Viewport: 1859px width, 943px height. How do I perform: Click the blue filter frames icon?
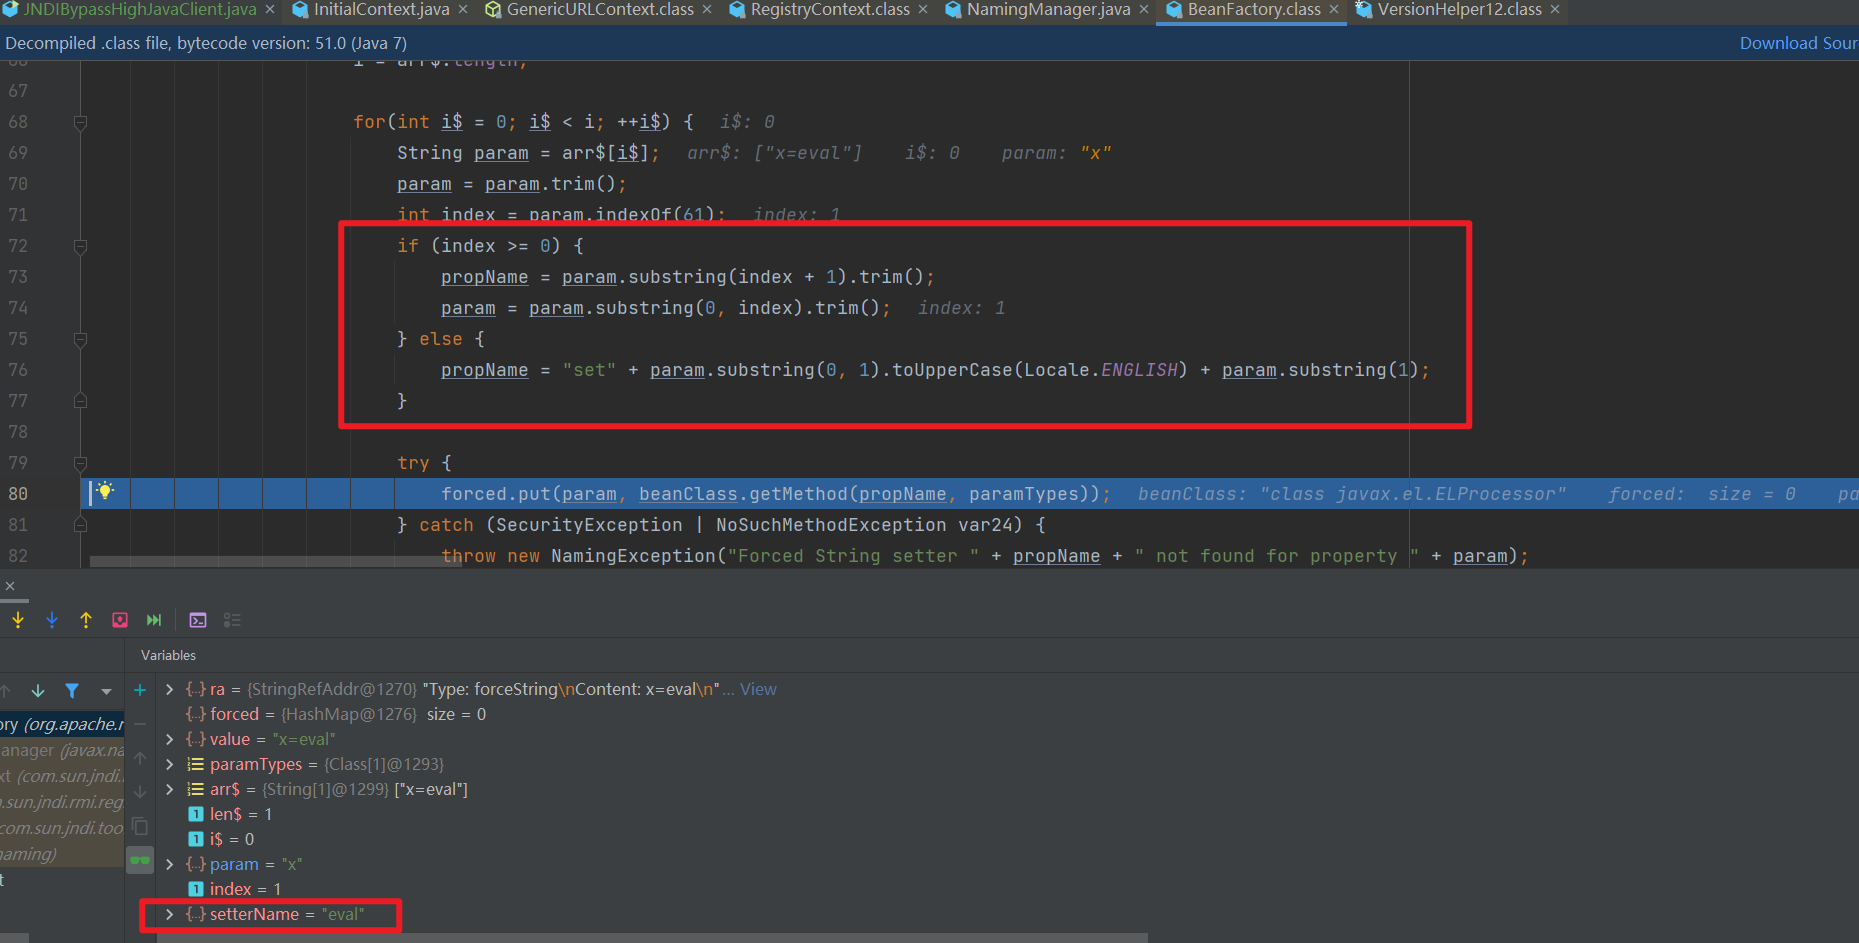(72, 691)
